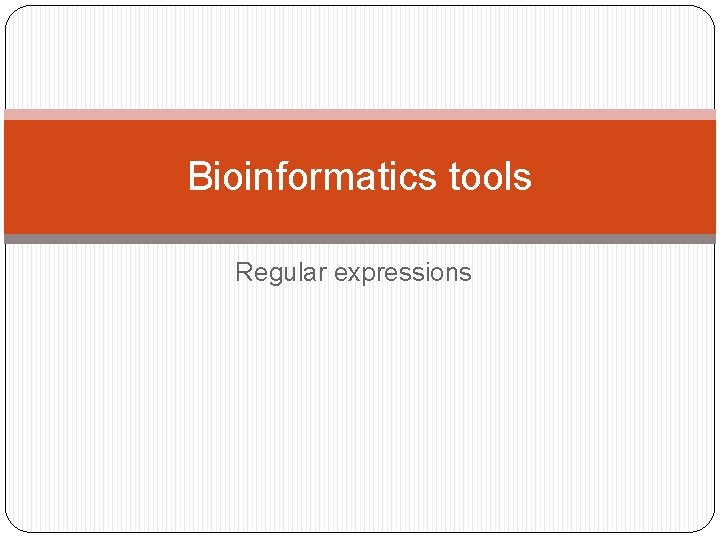Click the slide's rounded top-left corner

coord(14,14)
